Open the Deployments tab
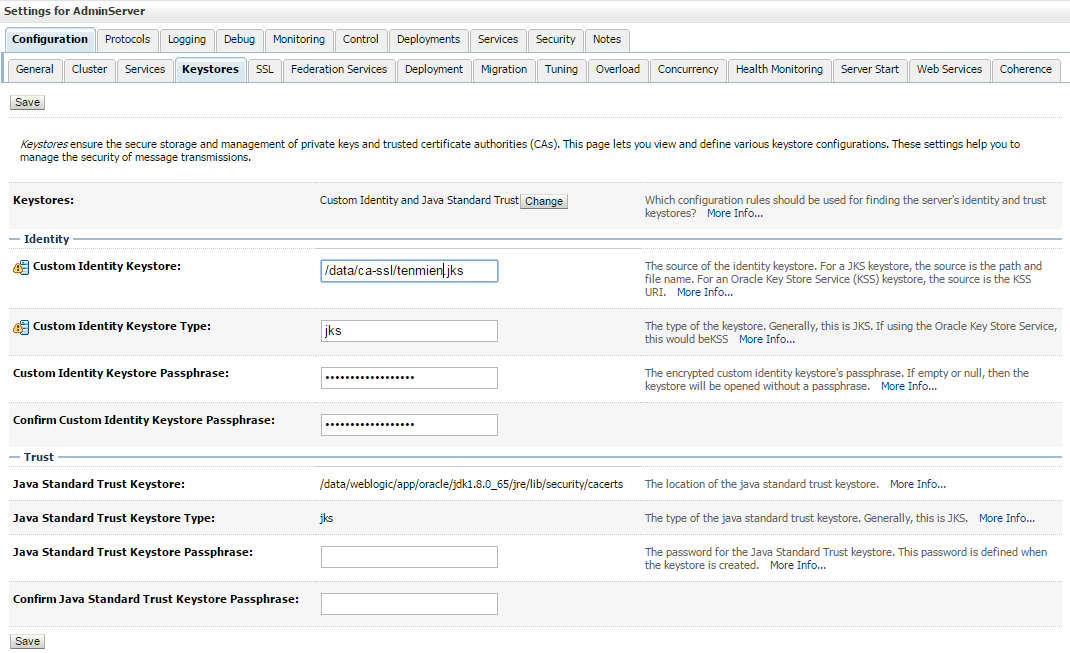Screen dimensions: 1070x653 (429, 40)
